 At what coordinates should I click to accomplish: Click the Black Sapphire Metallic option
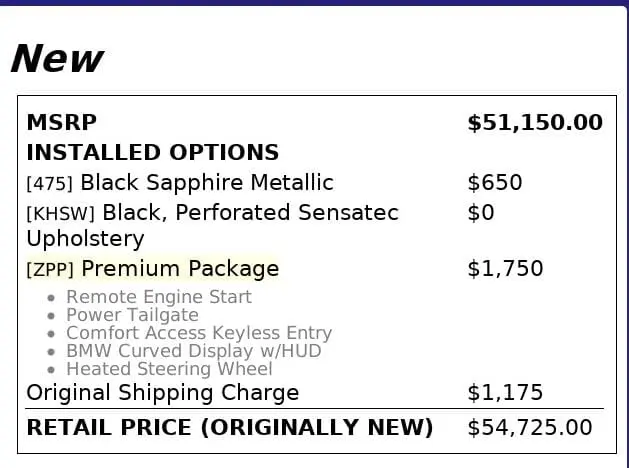pyautogui.click(x=206, y=183)
